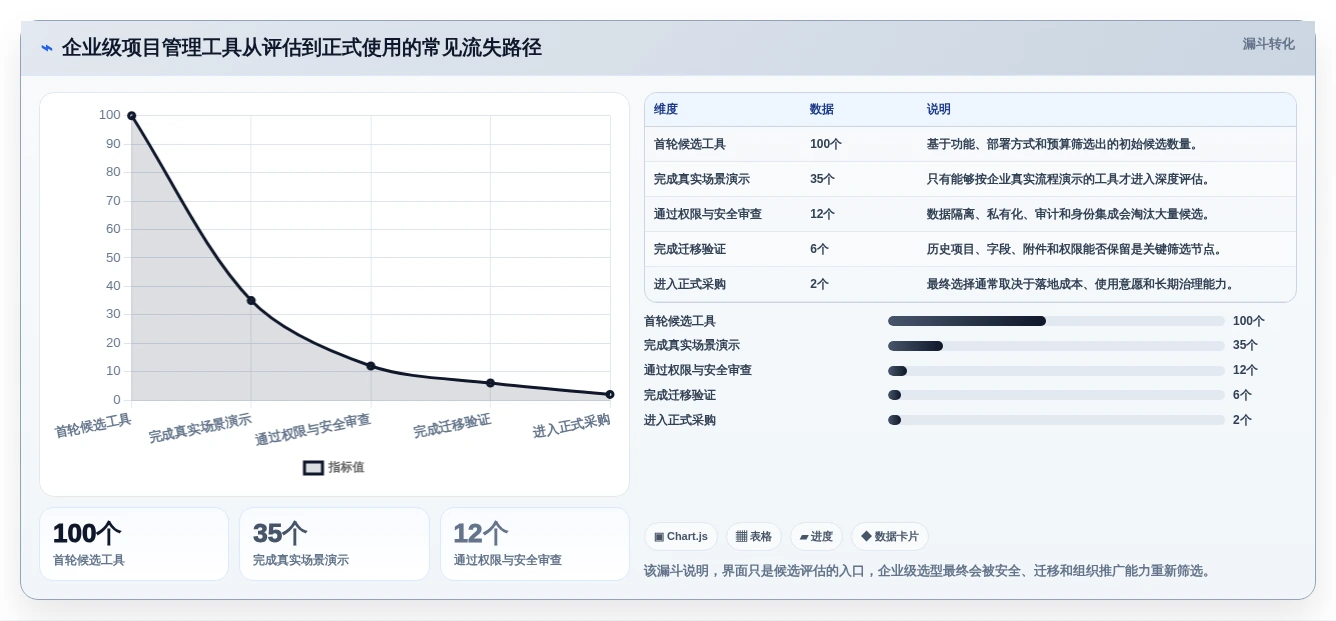Click the 35个 value in table
Screen dimensions: 1336x621
822,179
